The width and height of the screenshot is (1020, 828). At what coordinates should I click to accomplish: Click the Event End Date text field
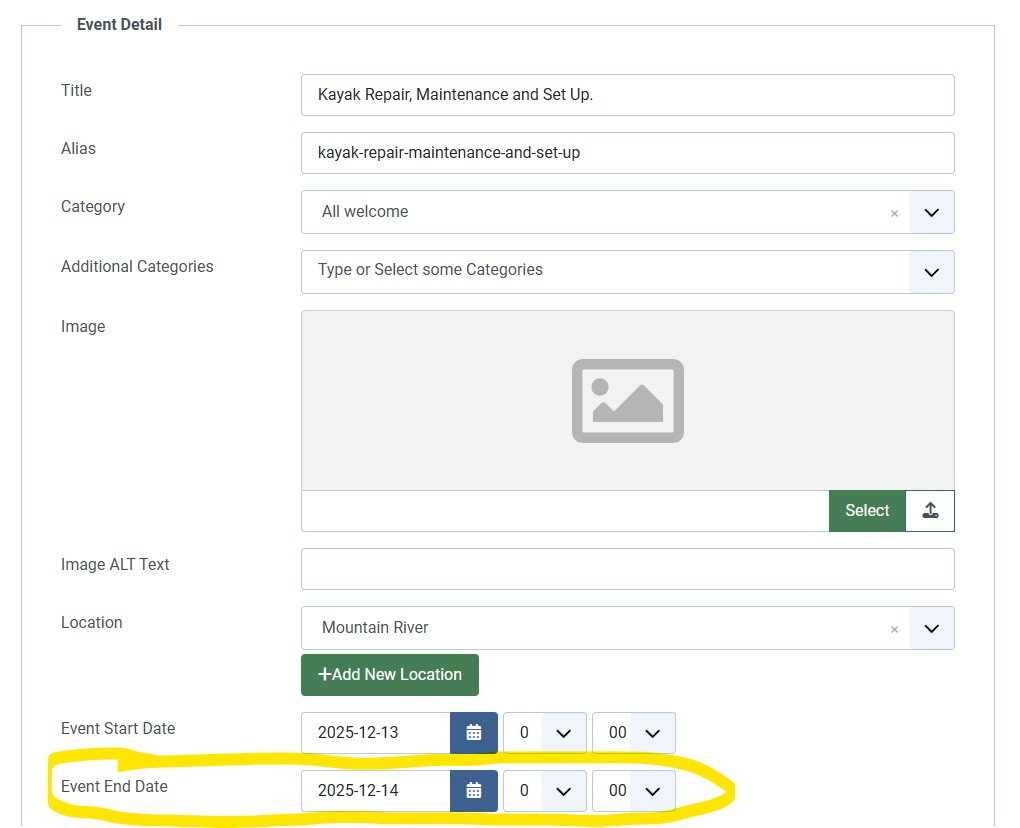(x=376, y=791)
